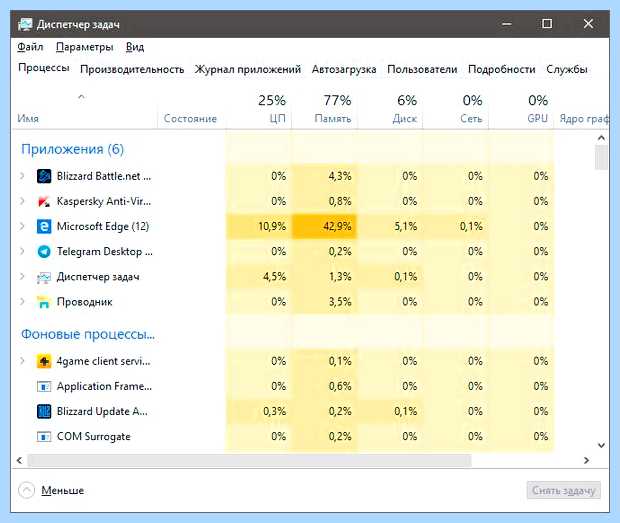Sort by the Память column header
The image size is (620, 523).
(325, 110)
